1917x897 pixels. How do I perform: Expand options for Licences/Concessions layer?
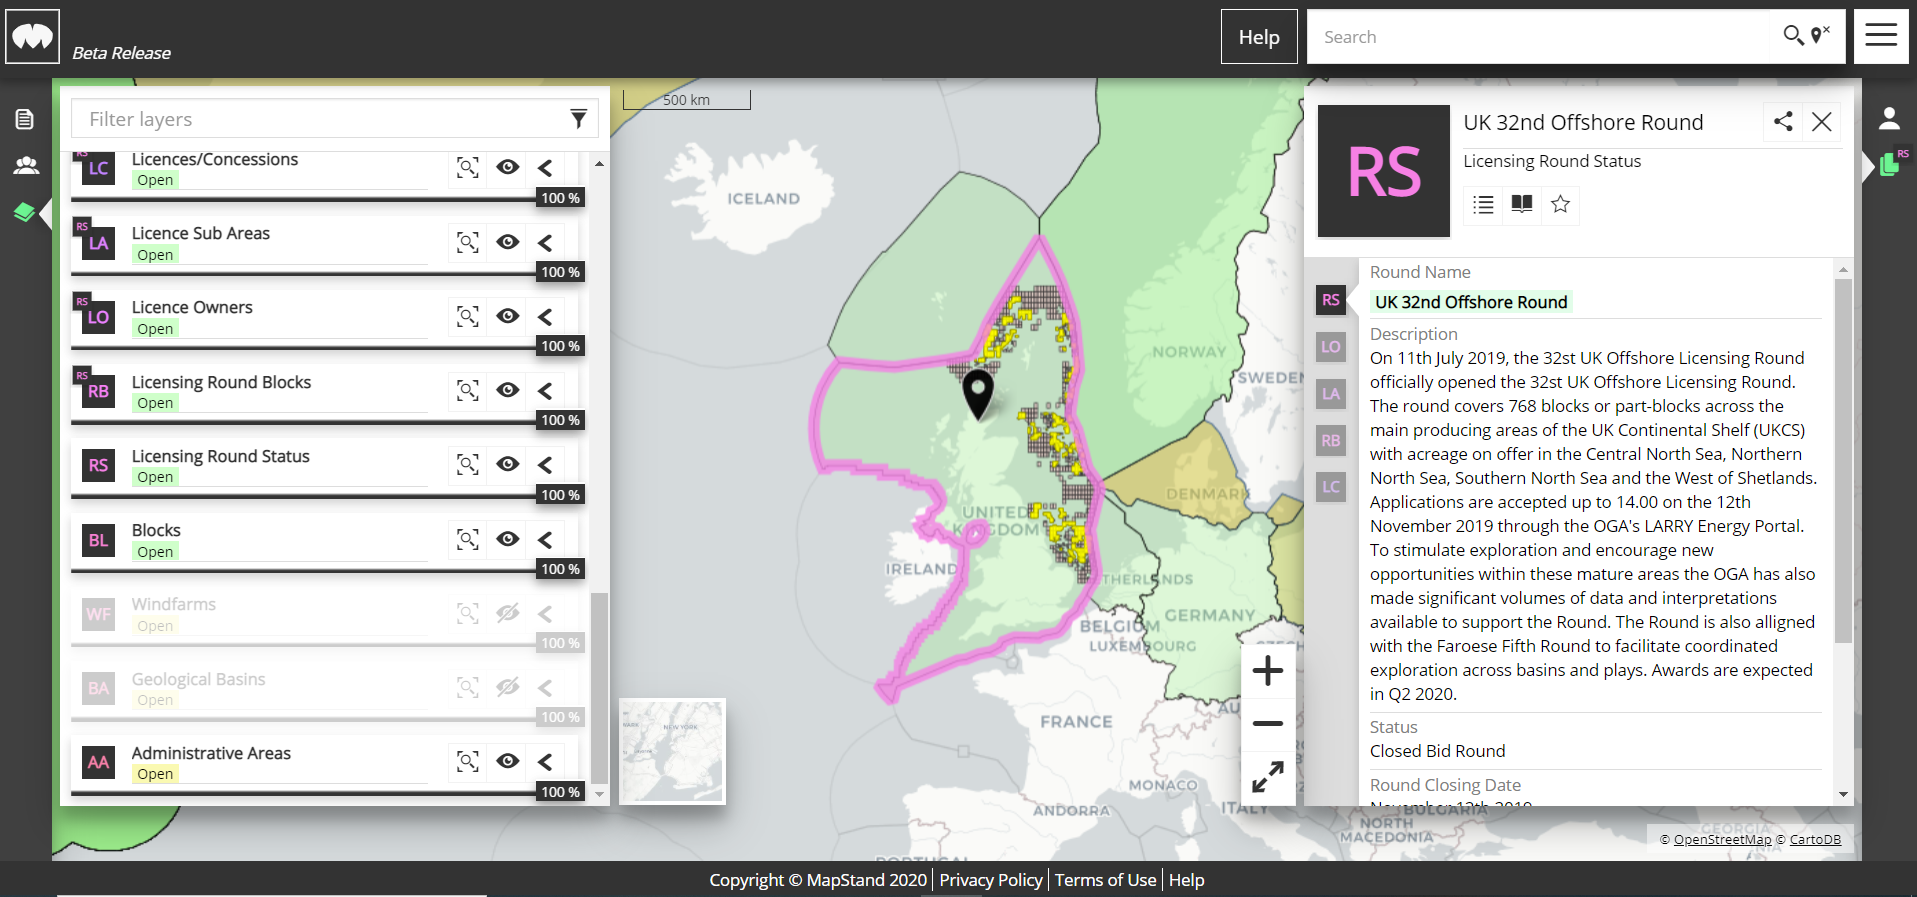(x=545, y=168)
